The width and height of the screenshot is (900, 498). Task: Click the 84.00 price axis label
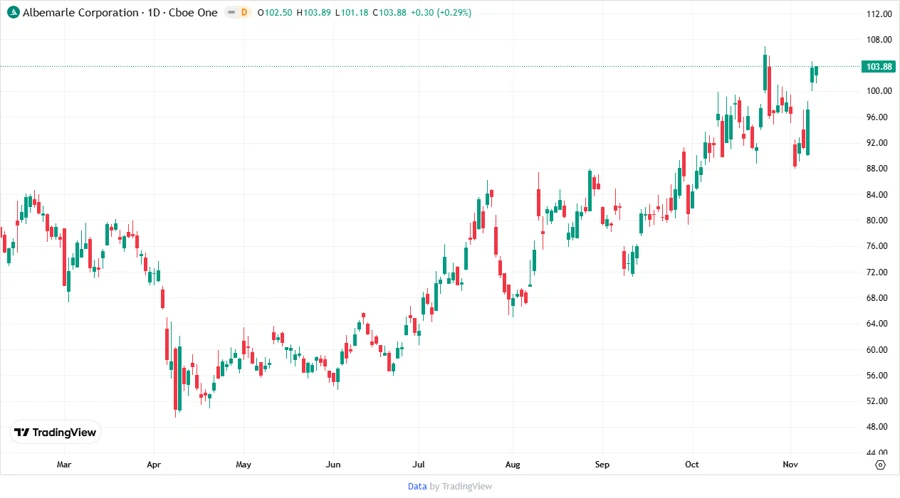click(879, 194)
